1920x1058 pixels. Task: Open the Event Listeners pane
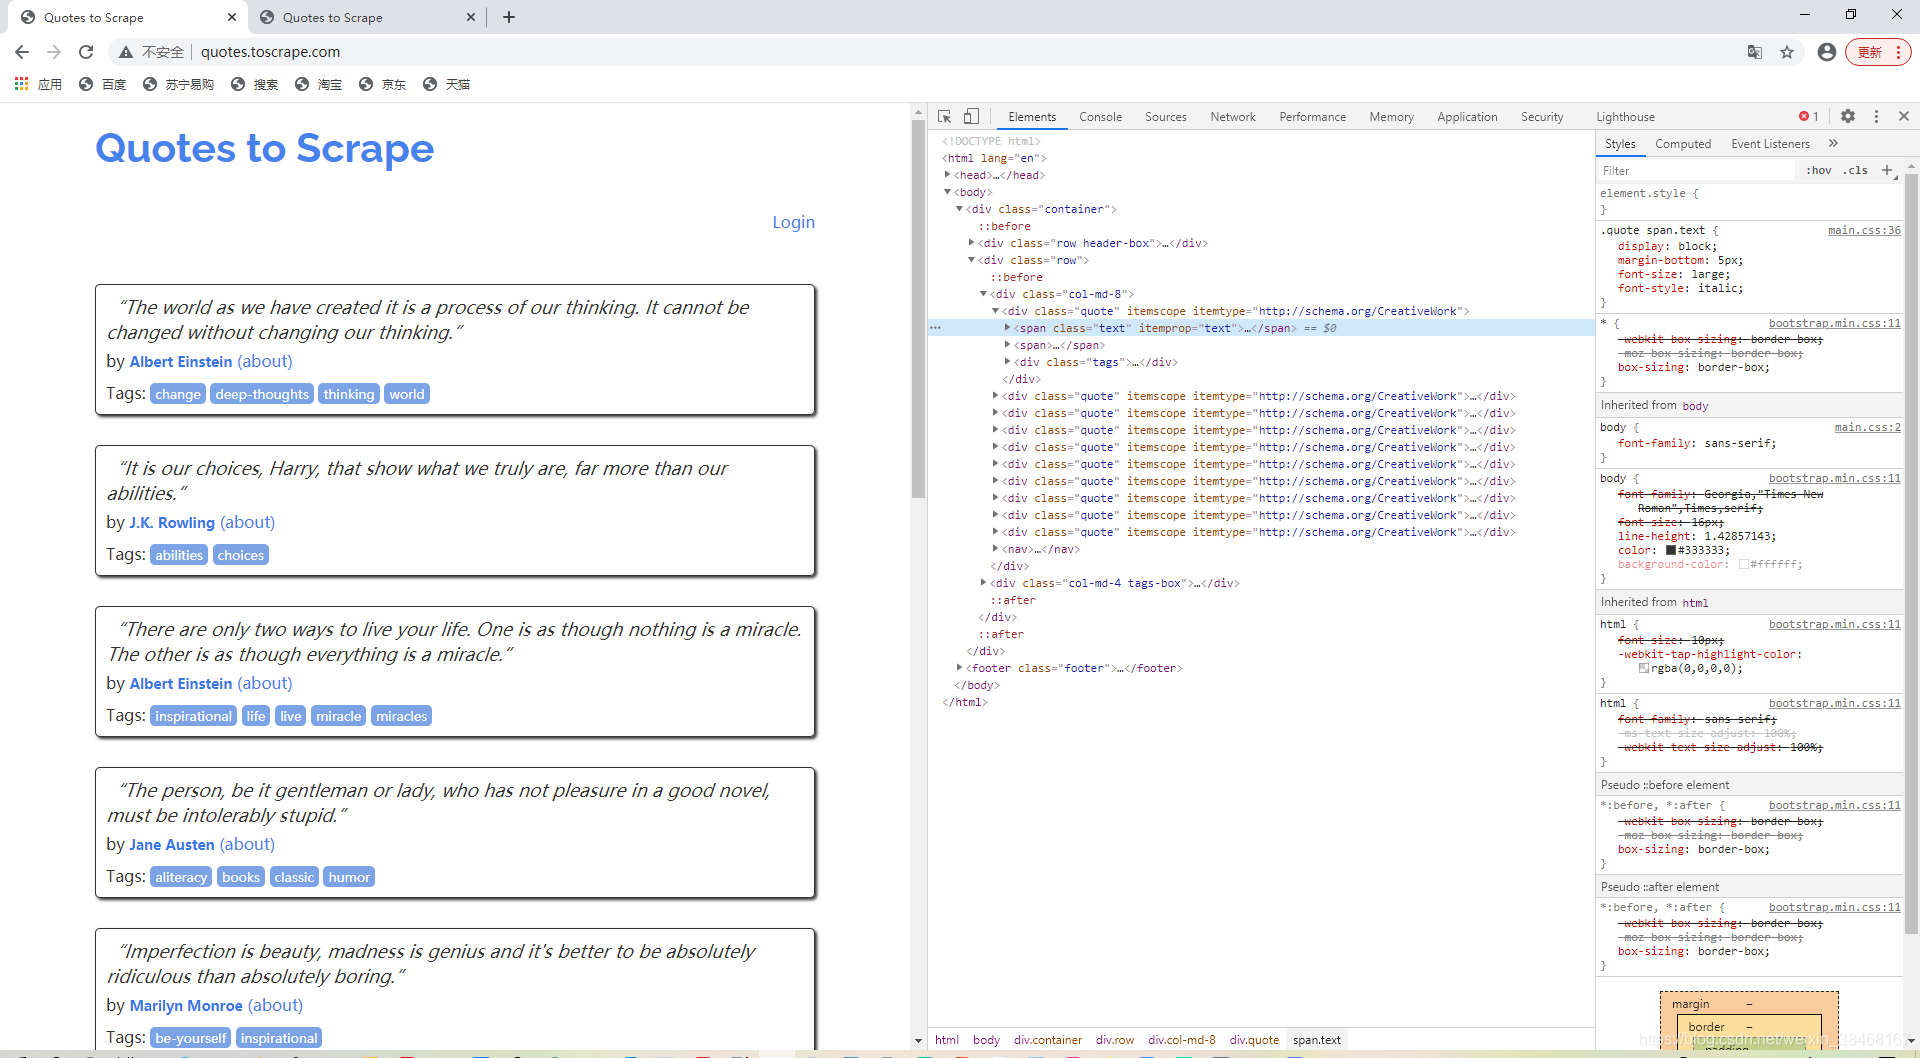[x=1770, y=144]
